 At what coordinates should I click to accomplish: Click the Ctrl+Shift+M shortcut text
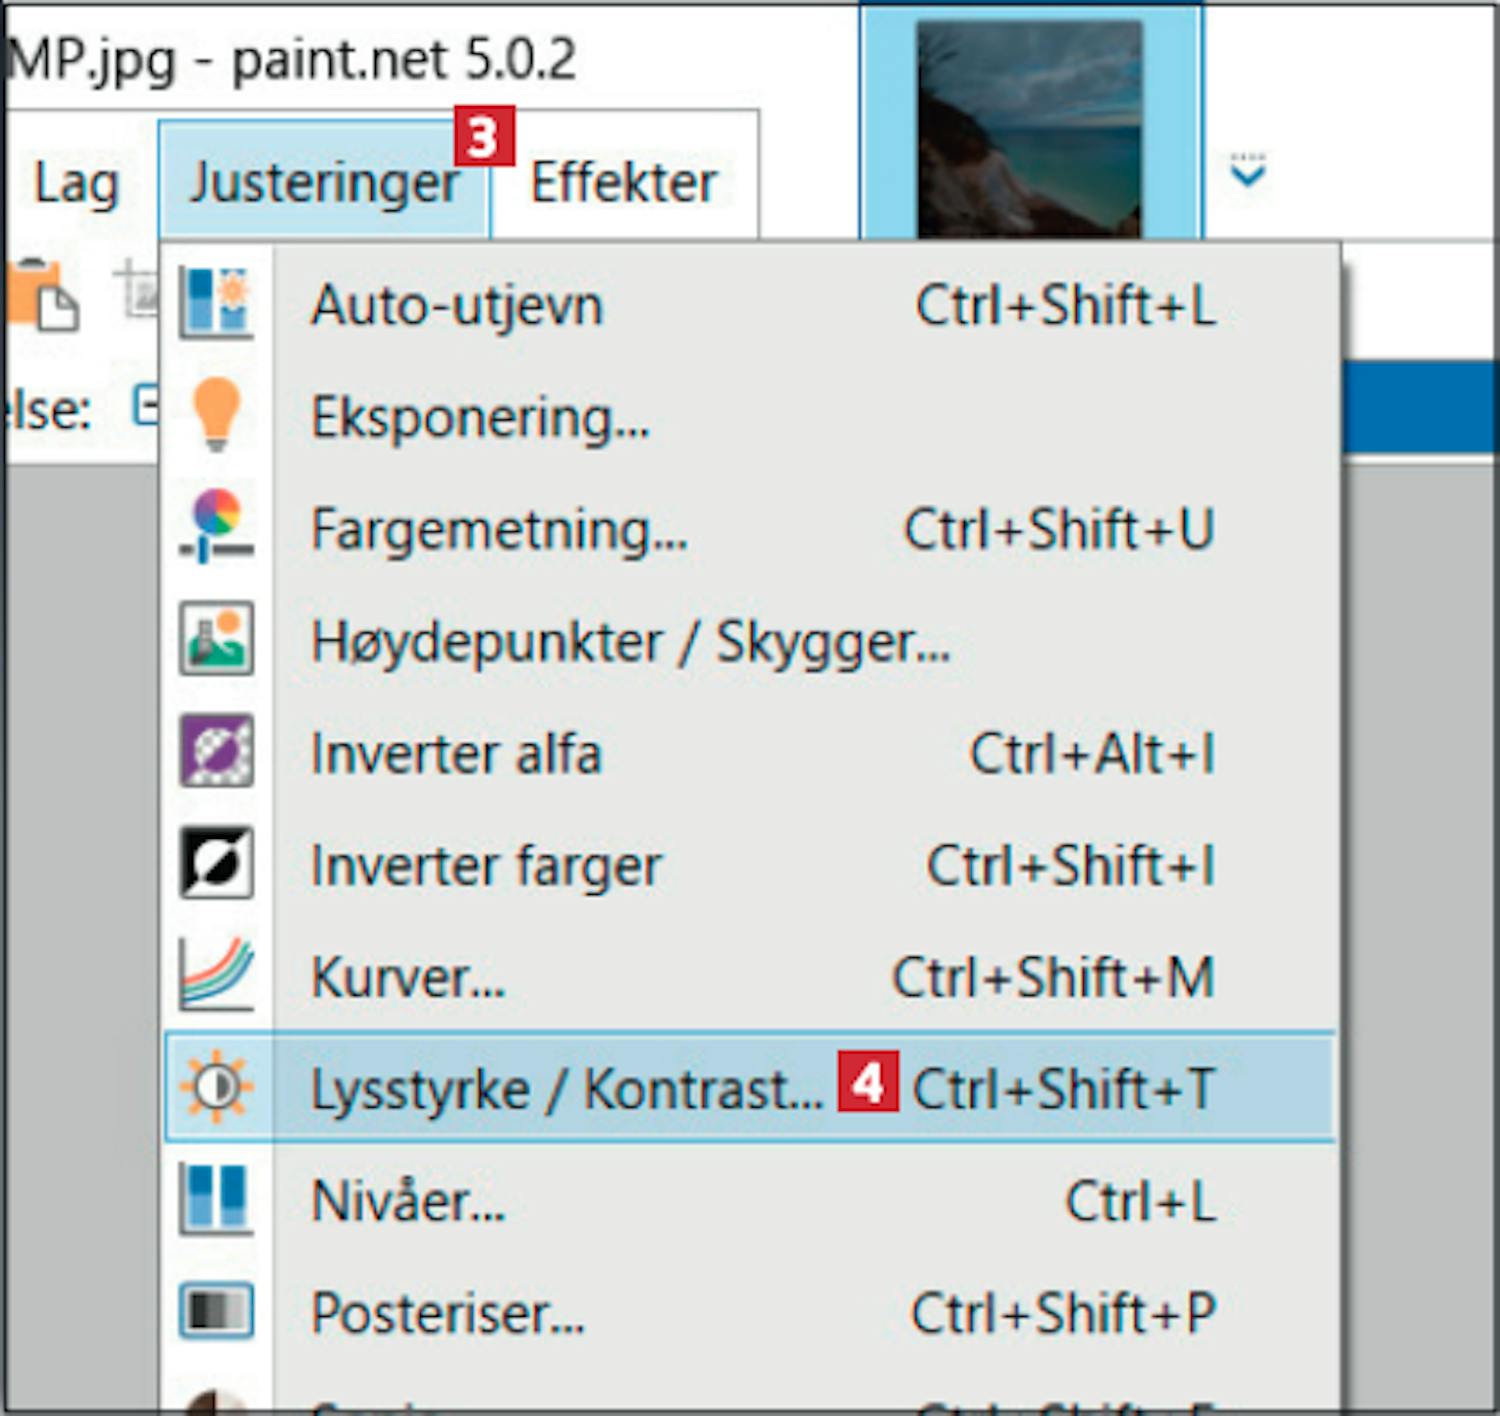(x=1053, y=976)
